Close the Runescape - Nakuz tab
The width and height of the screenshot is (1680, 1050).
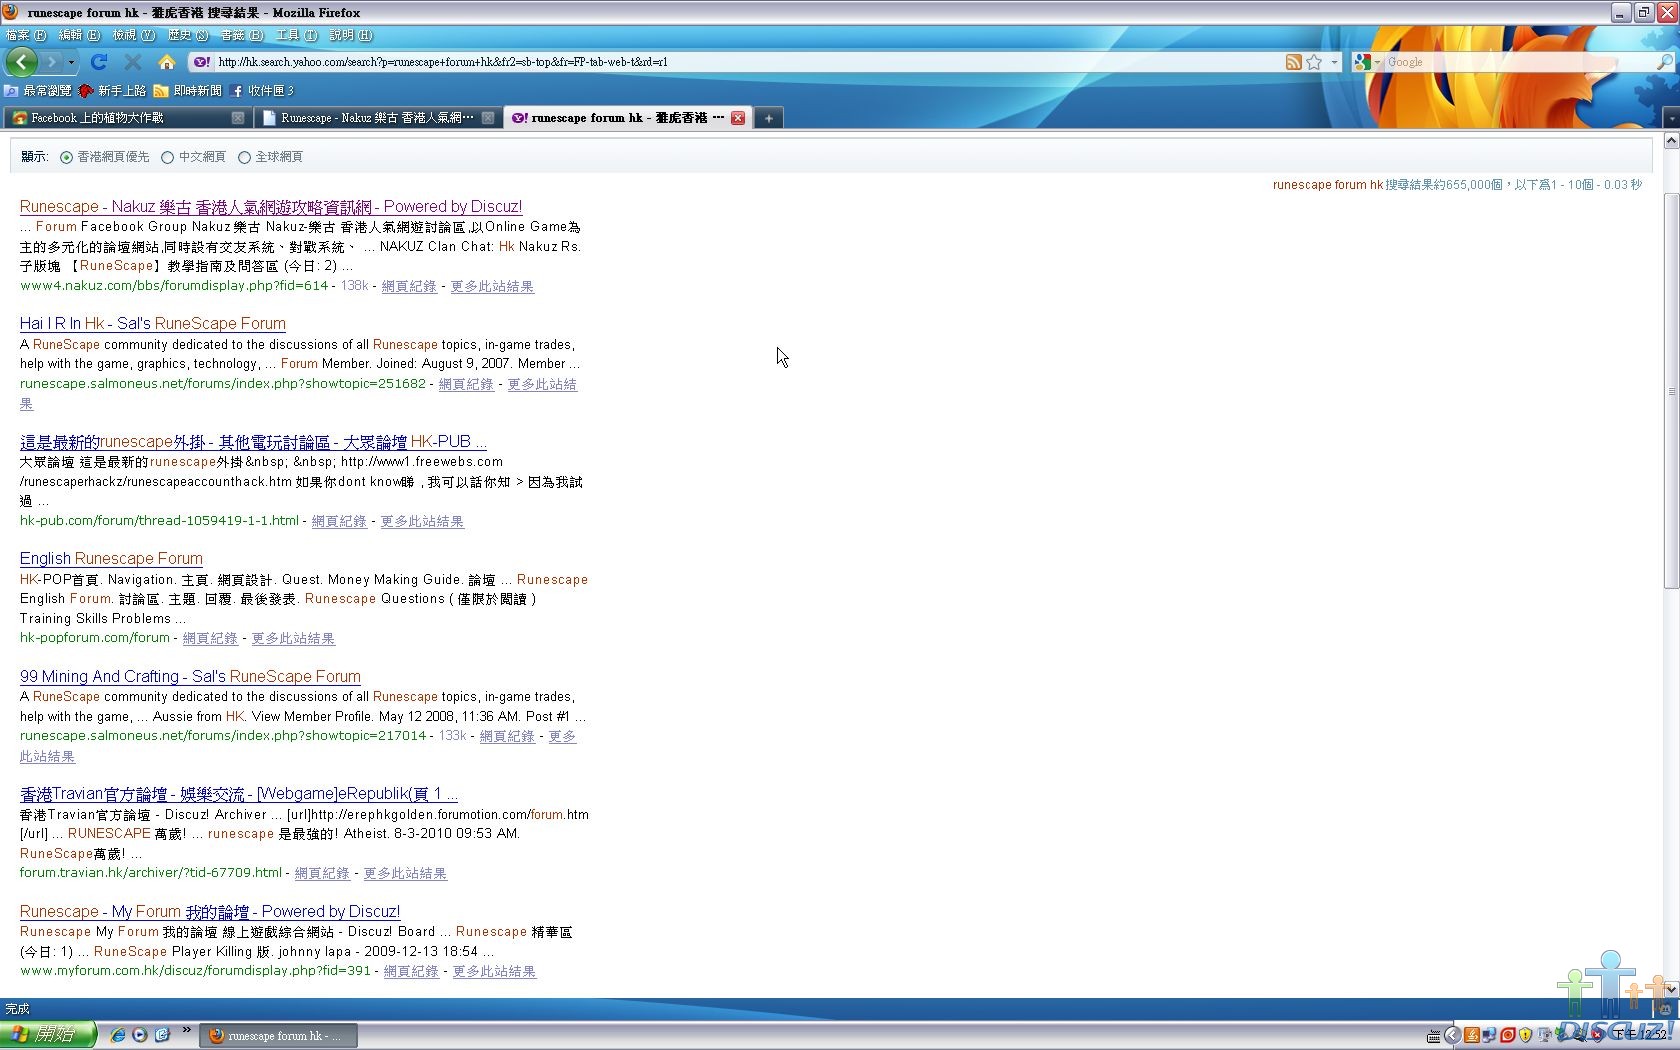[487, 118]
